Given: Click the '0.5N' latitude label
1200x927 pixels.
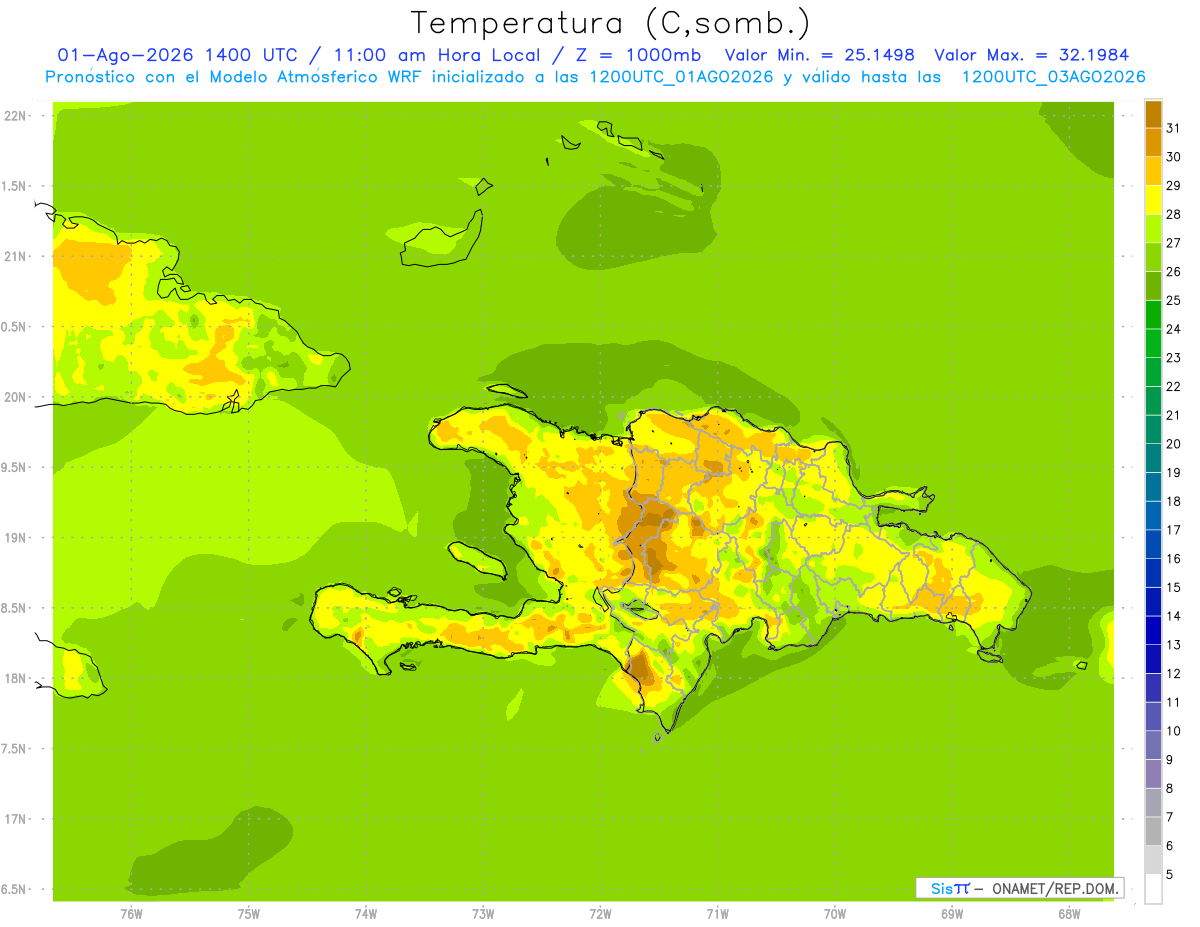Looking at the screenshot, I should coord(15,327).
